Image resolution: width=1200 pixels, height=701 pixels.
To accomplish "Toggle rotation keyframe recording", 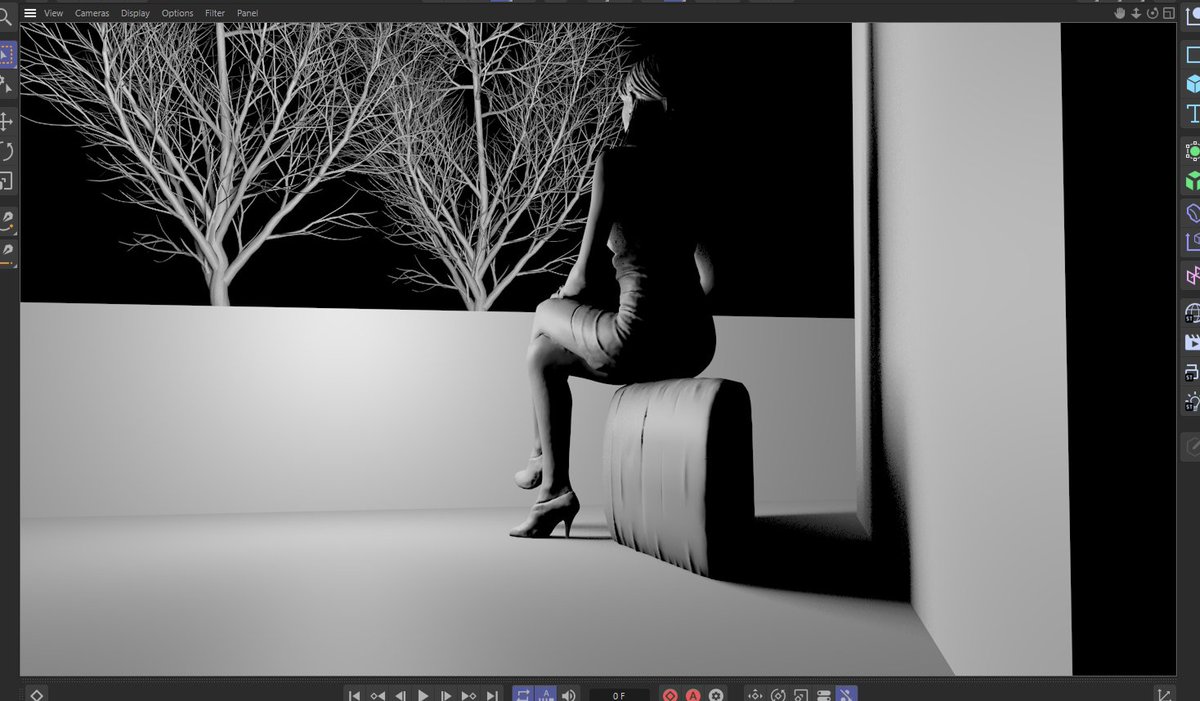I will (778, 695).
